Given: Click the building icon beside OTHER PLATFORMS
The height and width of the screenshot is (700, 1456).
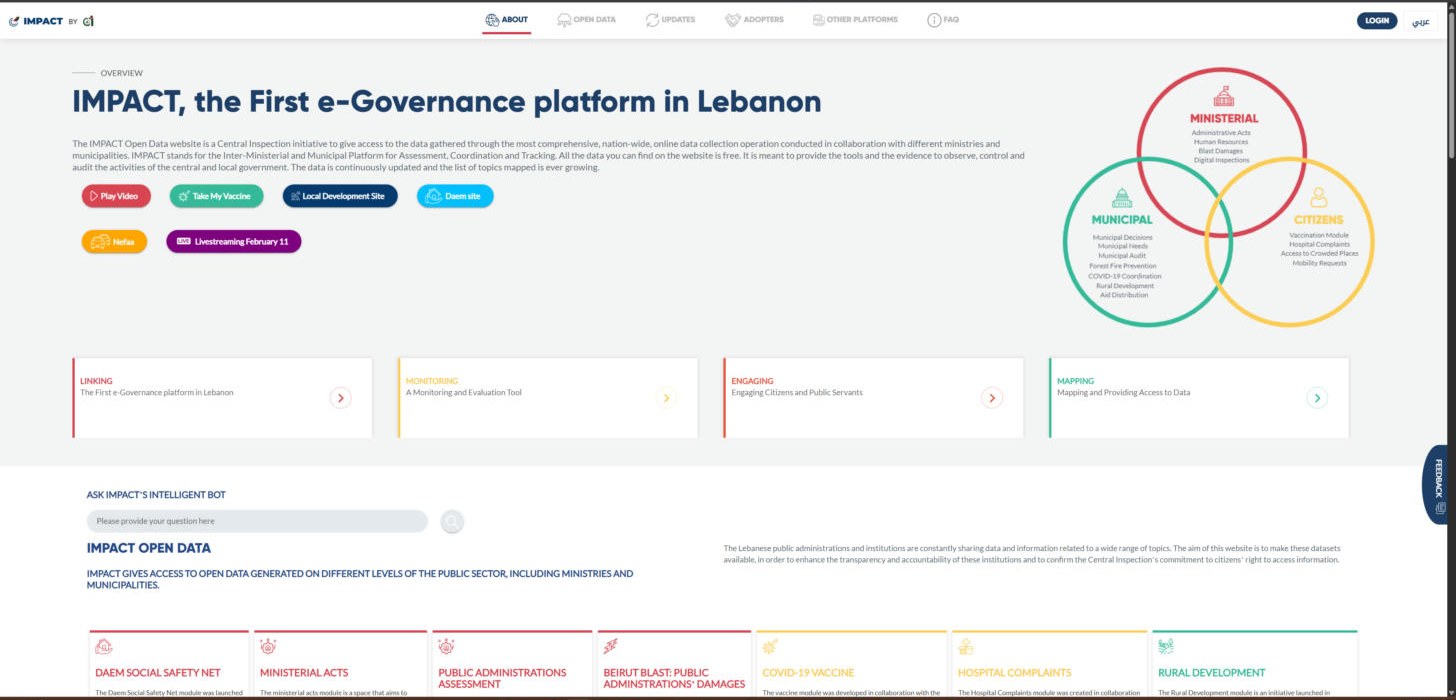Looking at the screenshot, I should click(x=819, y=20).
